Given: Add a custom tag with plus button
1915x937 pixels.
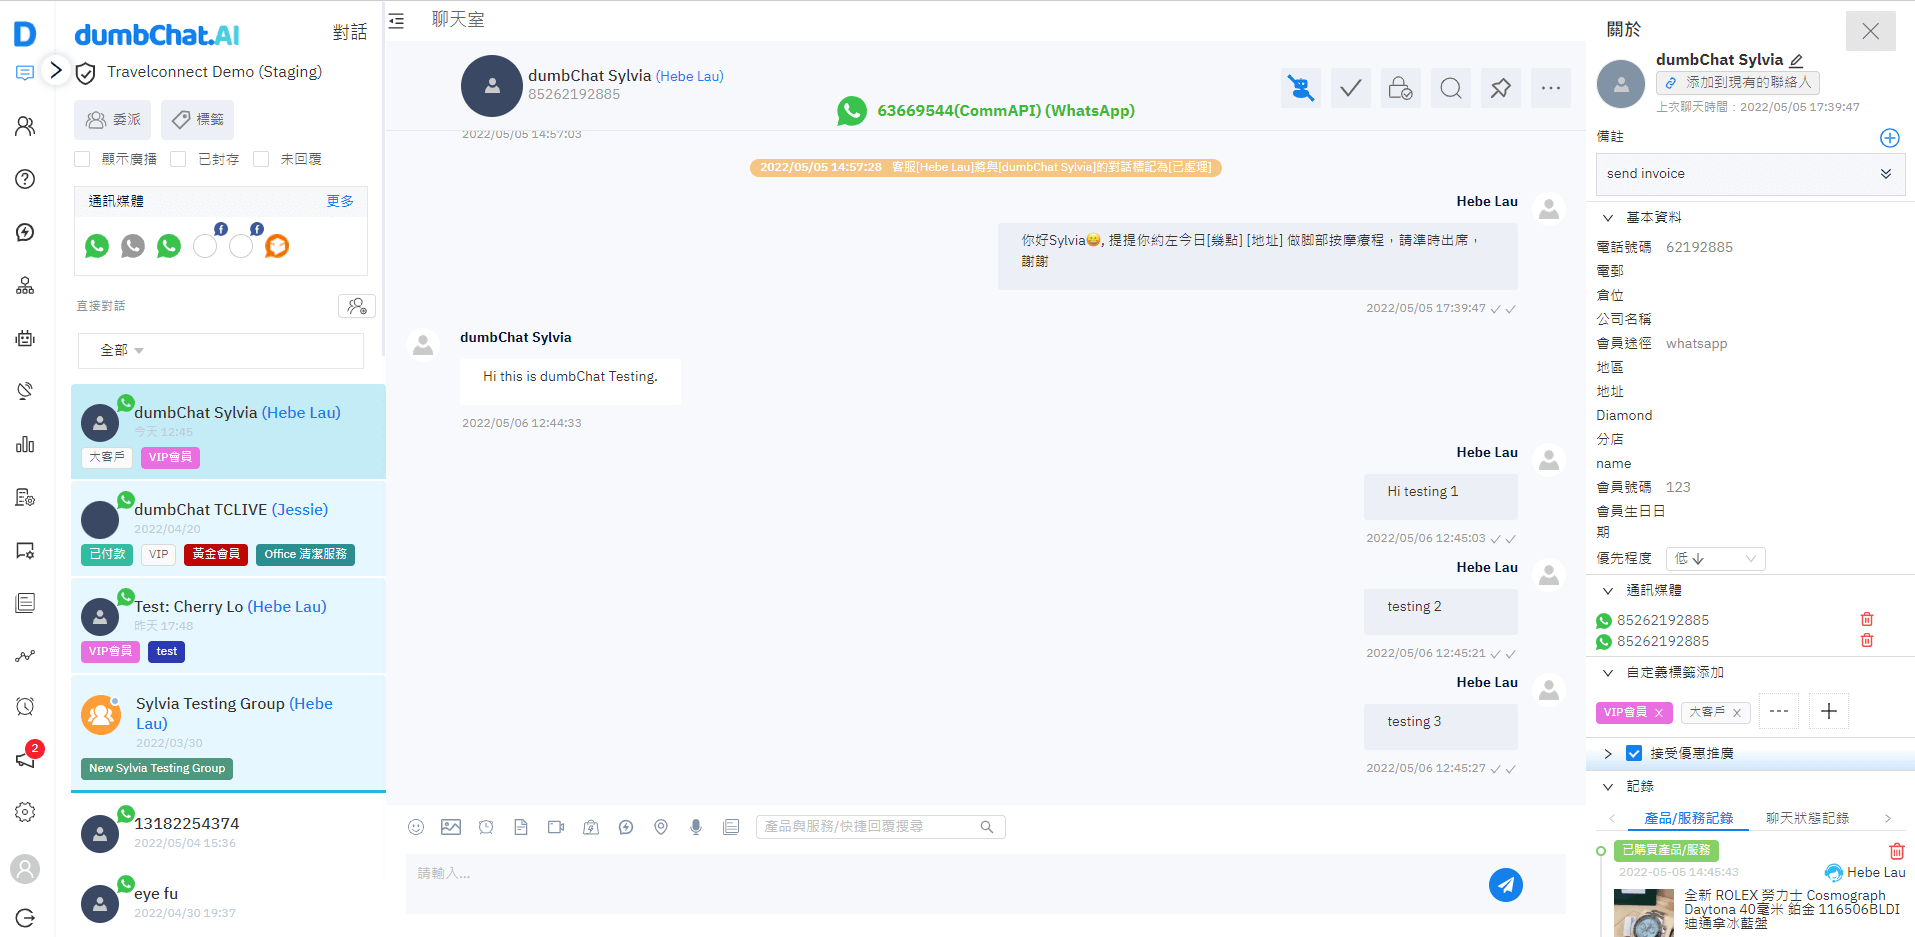Looking at the screenshot, I should click(x=1829, y=711).
